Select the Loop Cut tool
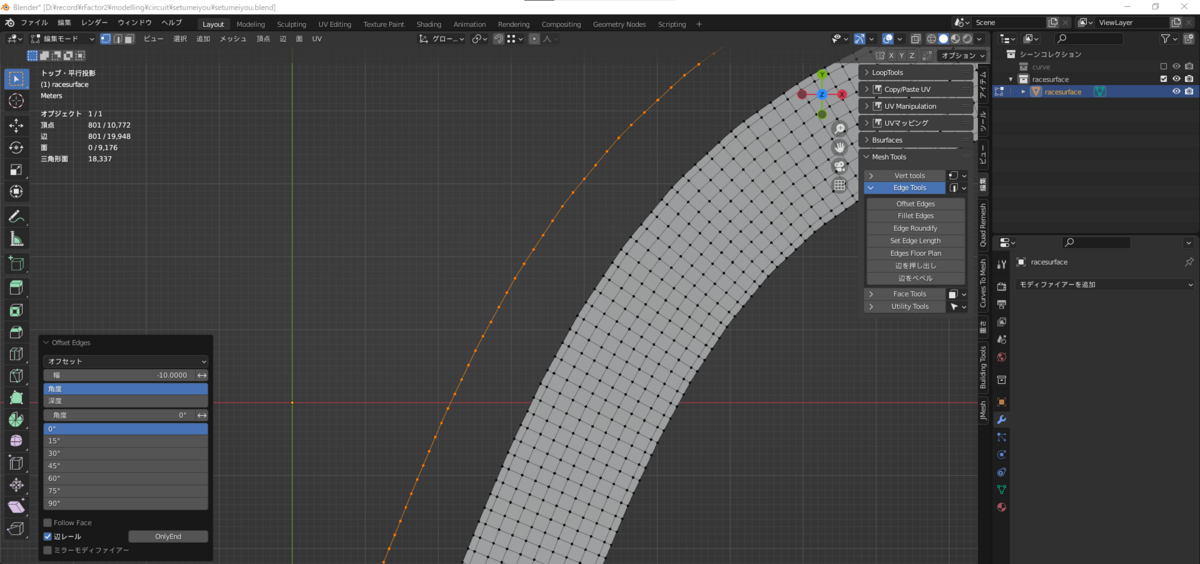The image size is (1200, 564). (x=17, y=353)
